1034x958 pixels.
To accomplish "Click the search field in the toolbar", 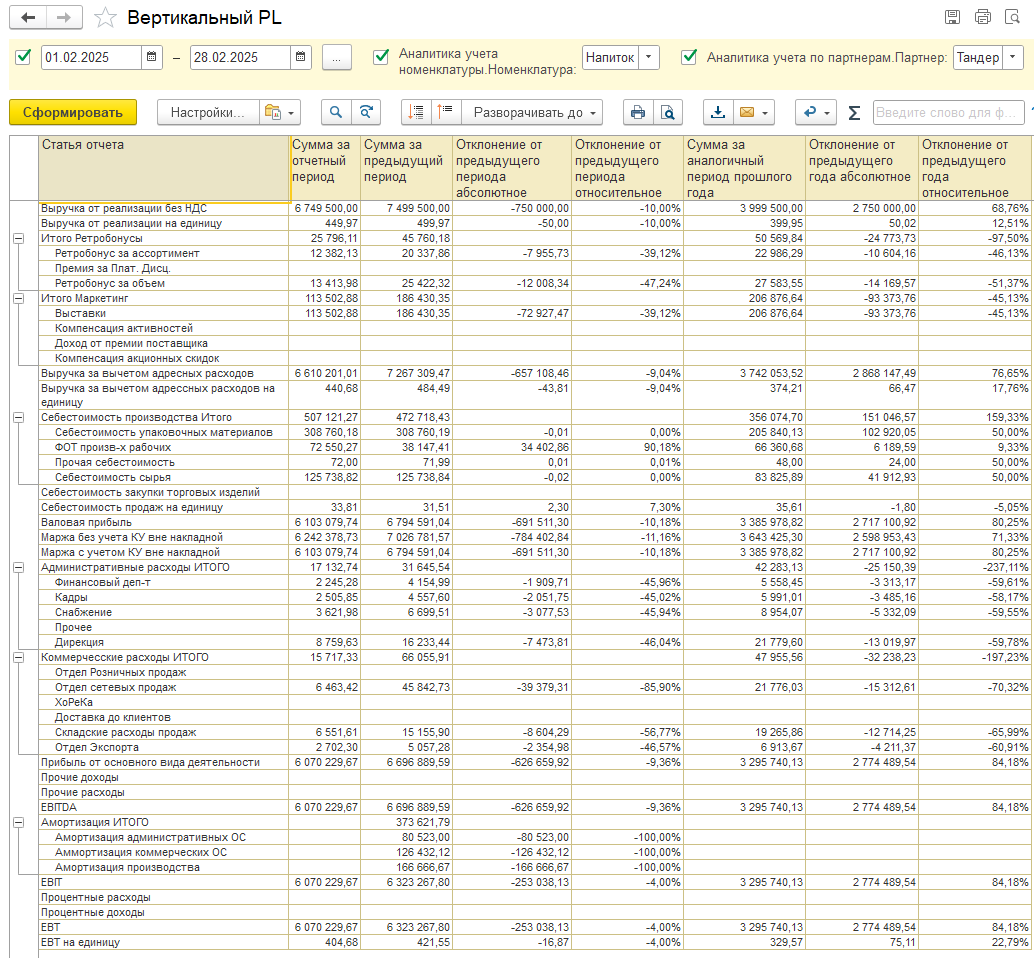I will tap(947, 112).
